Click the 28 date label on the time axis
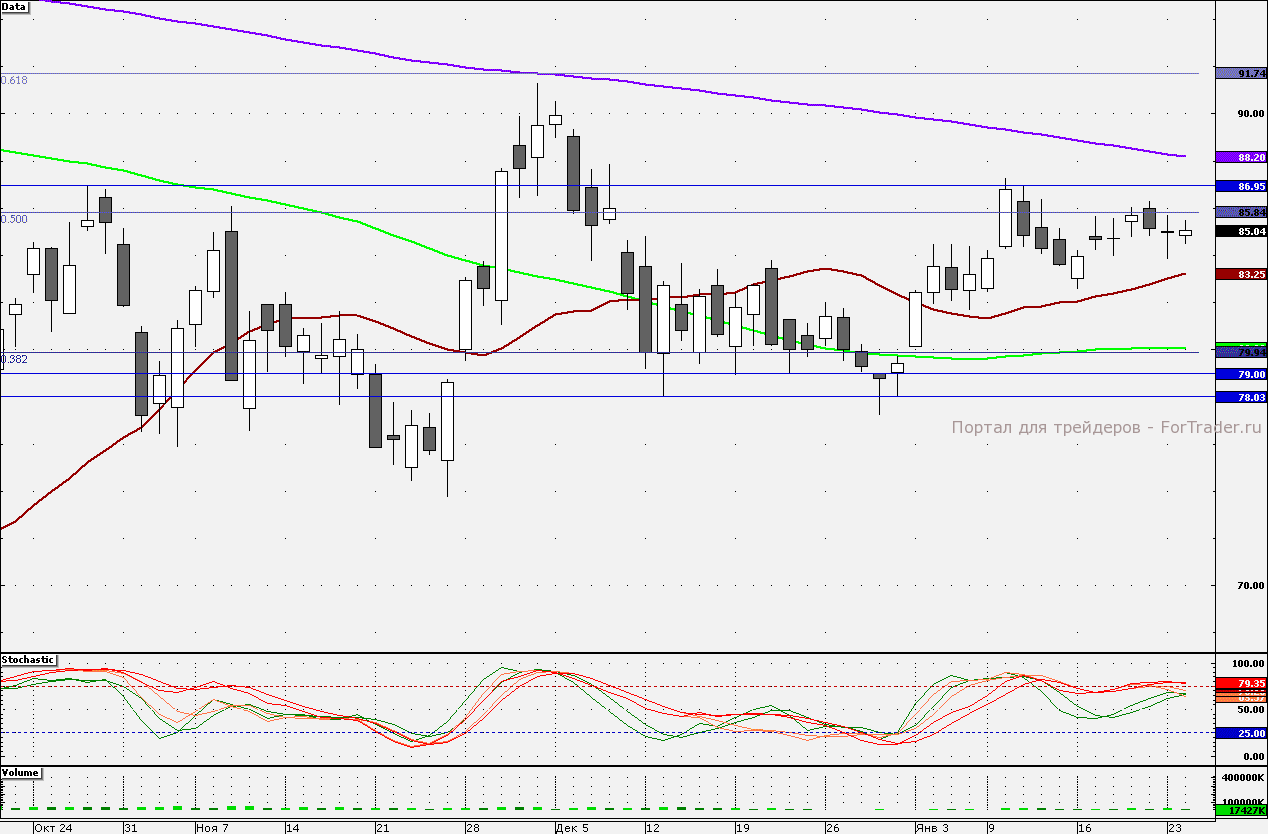1268x834 pixels. 473,828
